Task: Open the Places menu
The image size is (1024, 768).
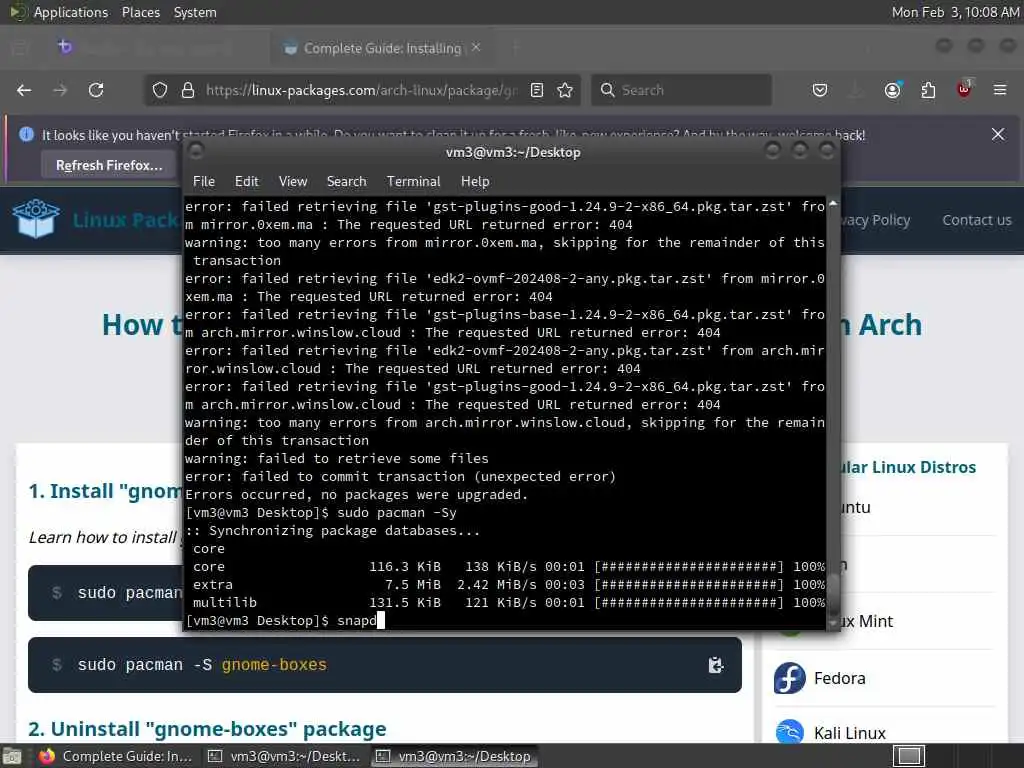Action: [x=140, y=12]
